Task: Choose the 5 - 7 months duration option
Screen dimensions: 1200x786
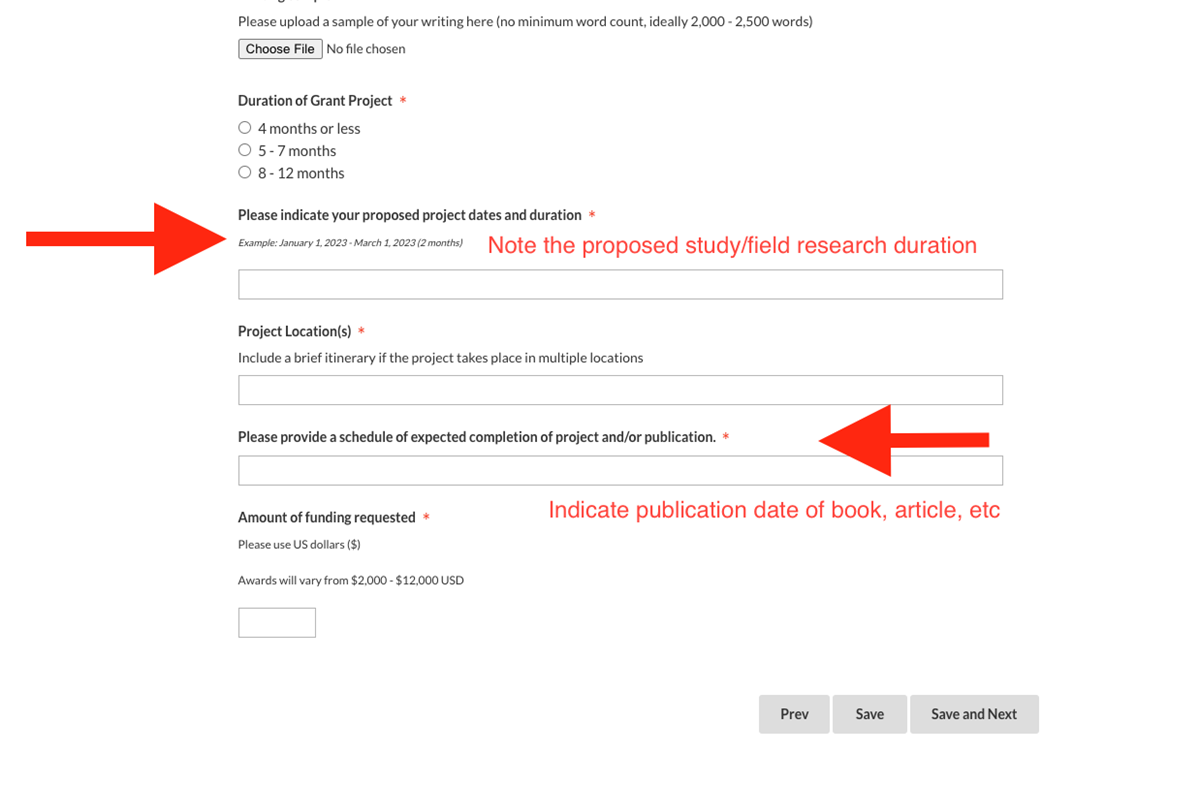Action: coord(245,150)
